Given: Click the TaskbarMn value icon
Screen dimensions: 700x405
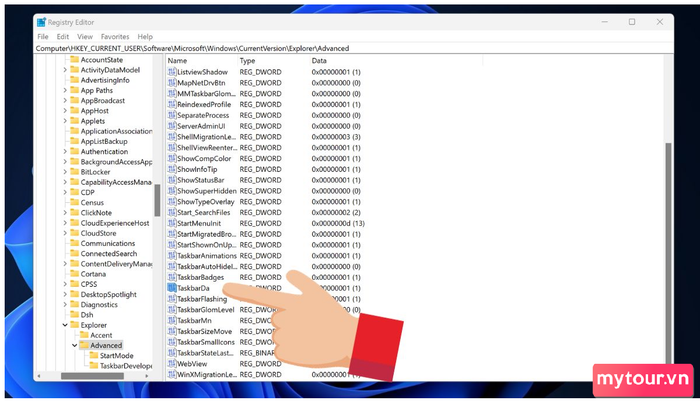Looking at the screenshot, I should pos(172,321).
